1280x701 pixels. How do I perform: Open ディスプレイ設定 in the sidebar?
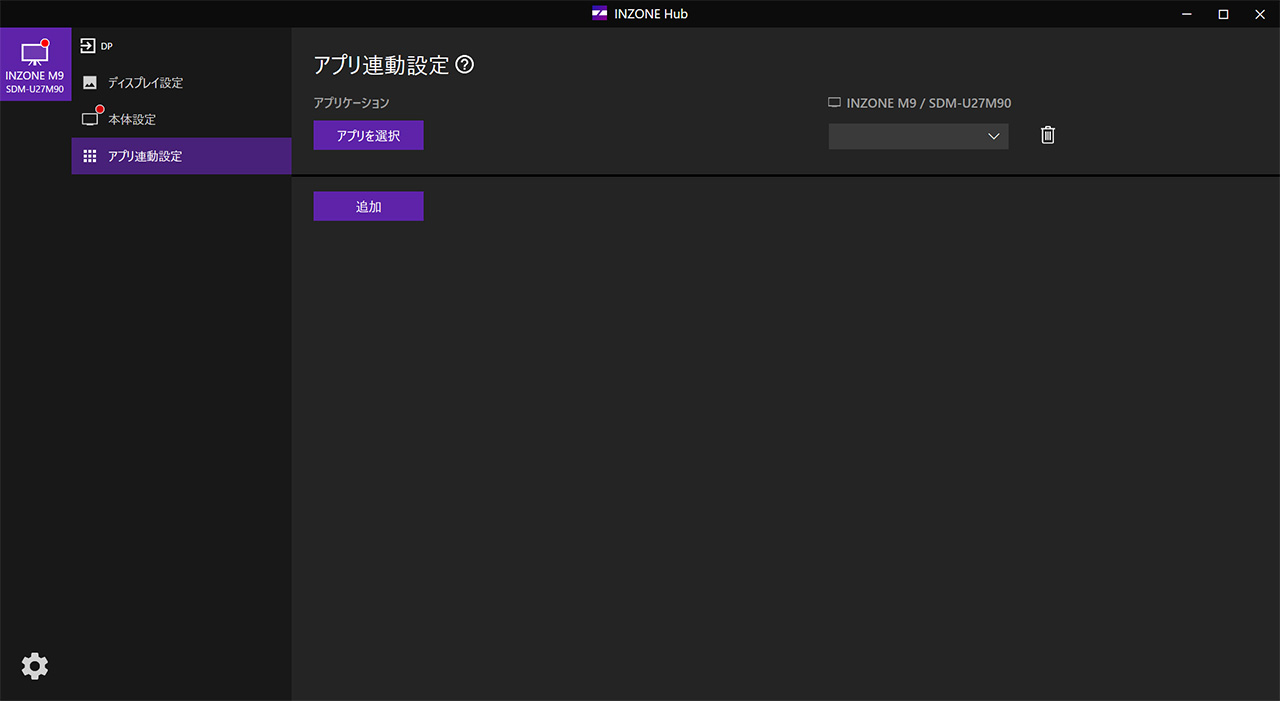(x=181, y=83)
